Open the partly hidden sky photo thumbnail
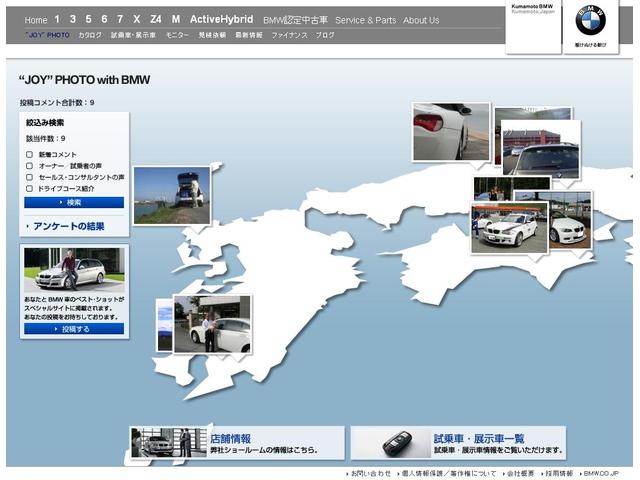Screen dimensions: 640x480 tap(165, 325)
